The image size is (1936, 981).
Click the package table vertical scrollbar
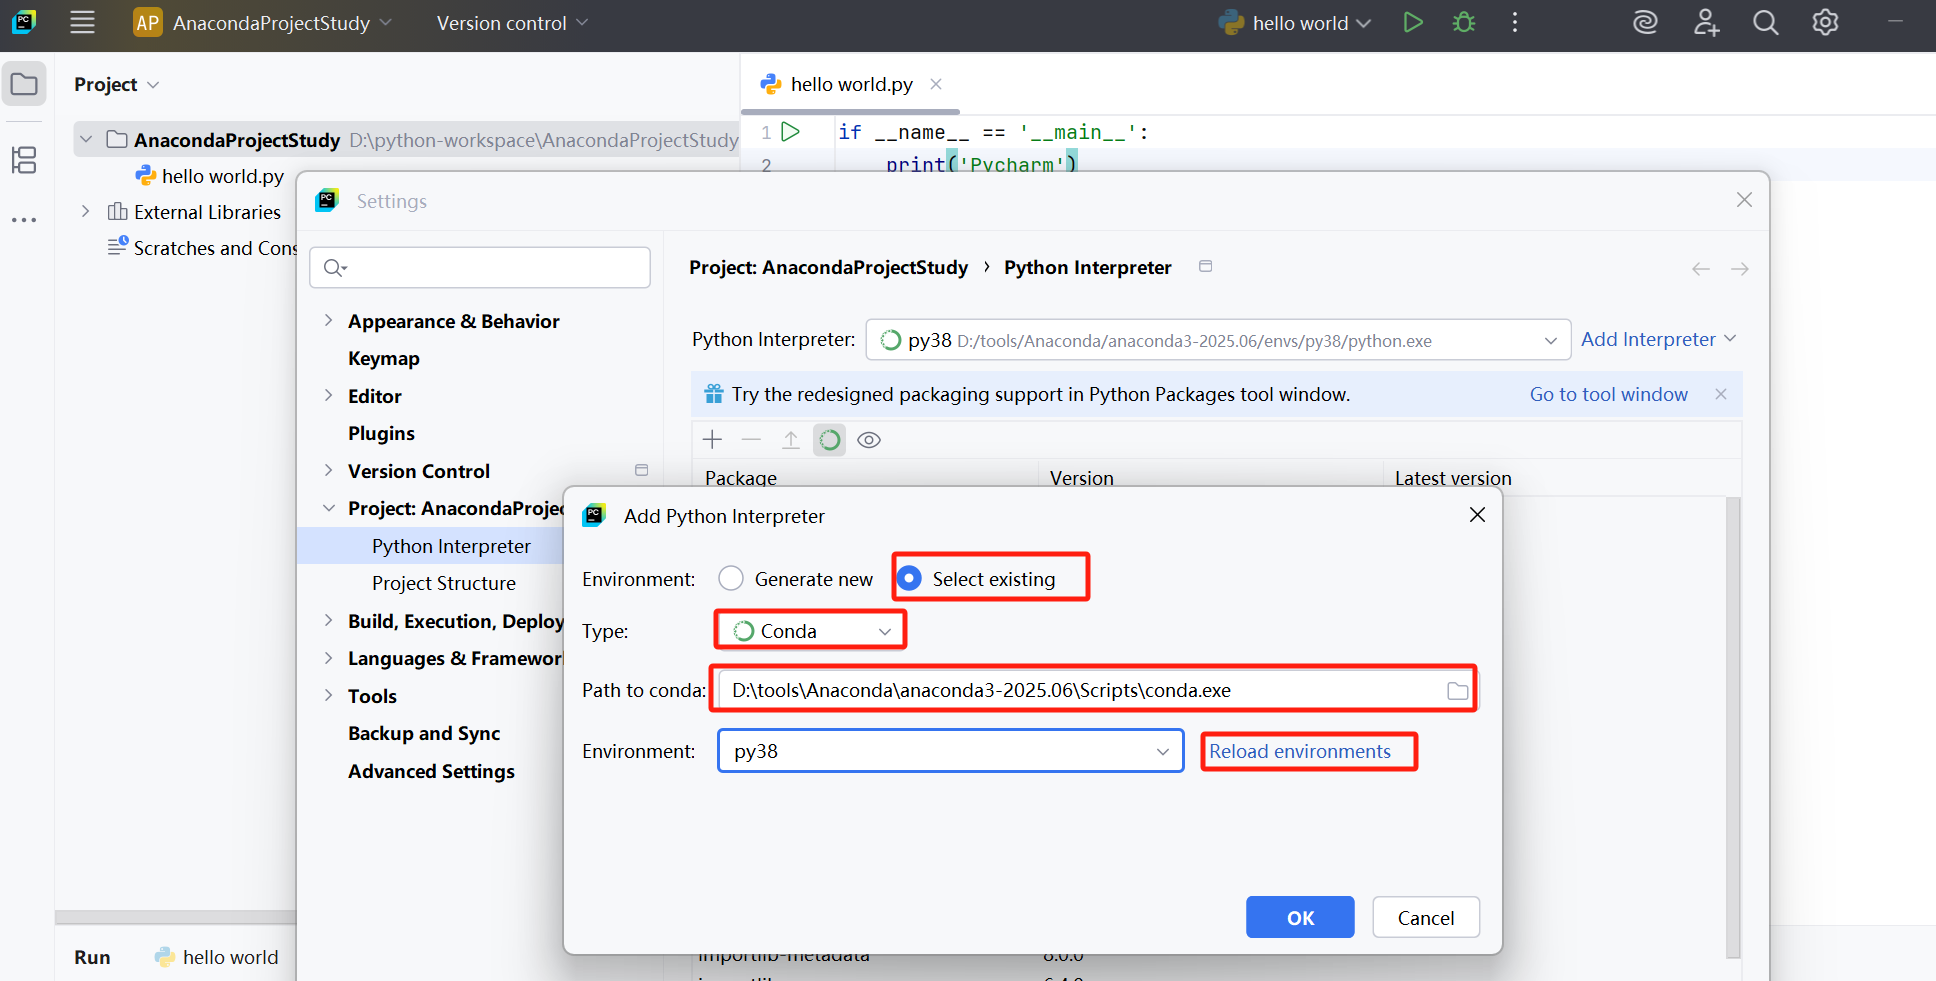(x=1733, y=727)
